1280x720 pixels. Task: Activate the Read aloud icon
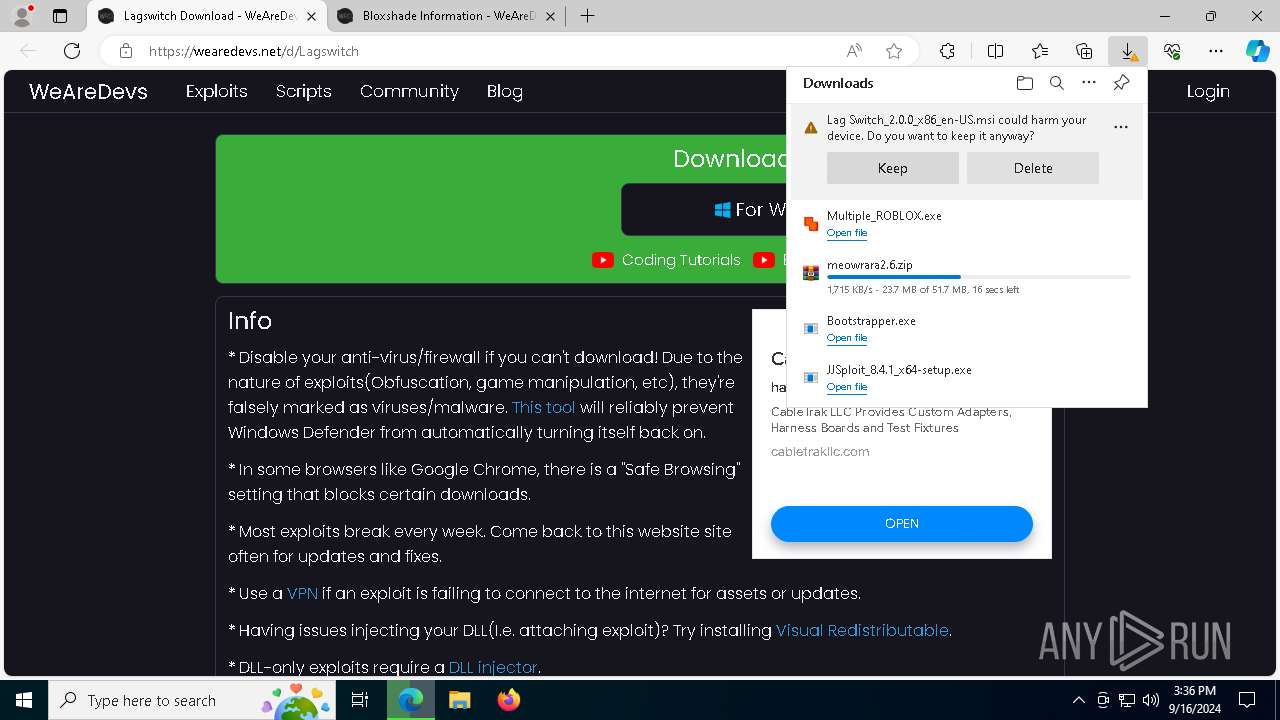point(854,51)
